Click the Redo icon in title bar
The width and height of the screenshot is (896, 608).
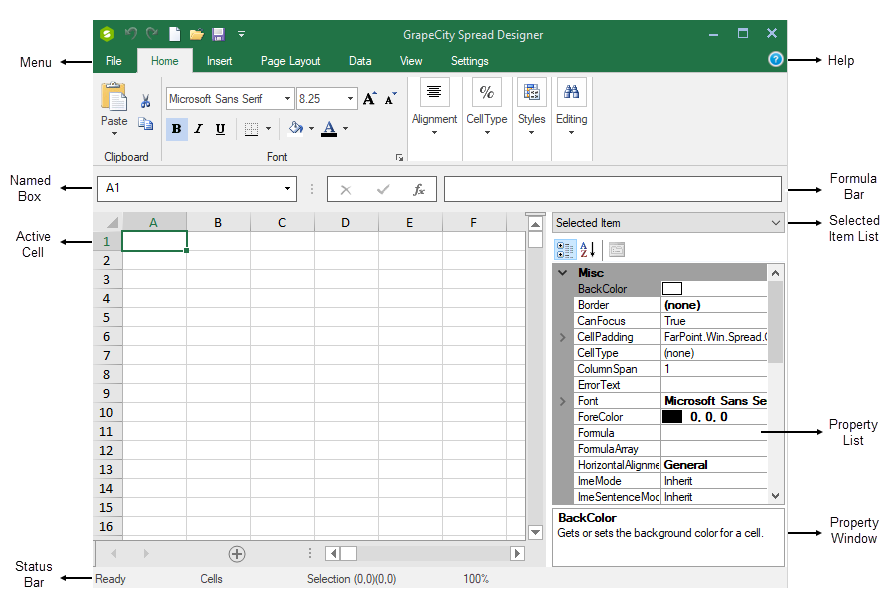point(152,34)
